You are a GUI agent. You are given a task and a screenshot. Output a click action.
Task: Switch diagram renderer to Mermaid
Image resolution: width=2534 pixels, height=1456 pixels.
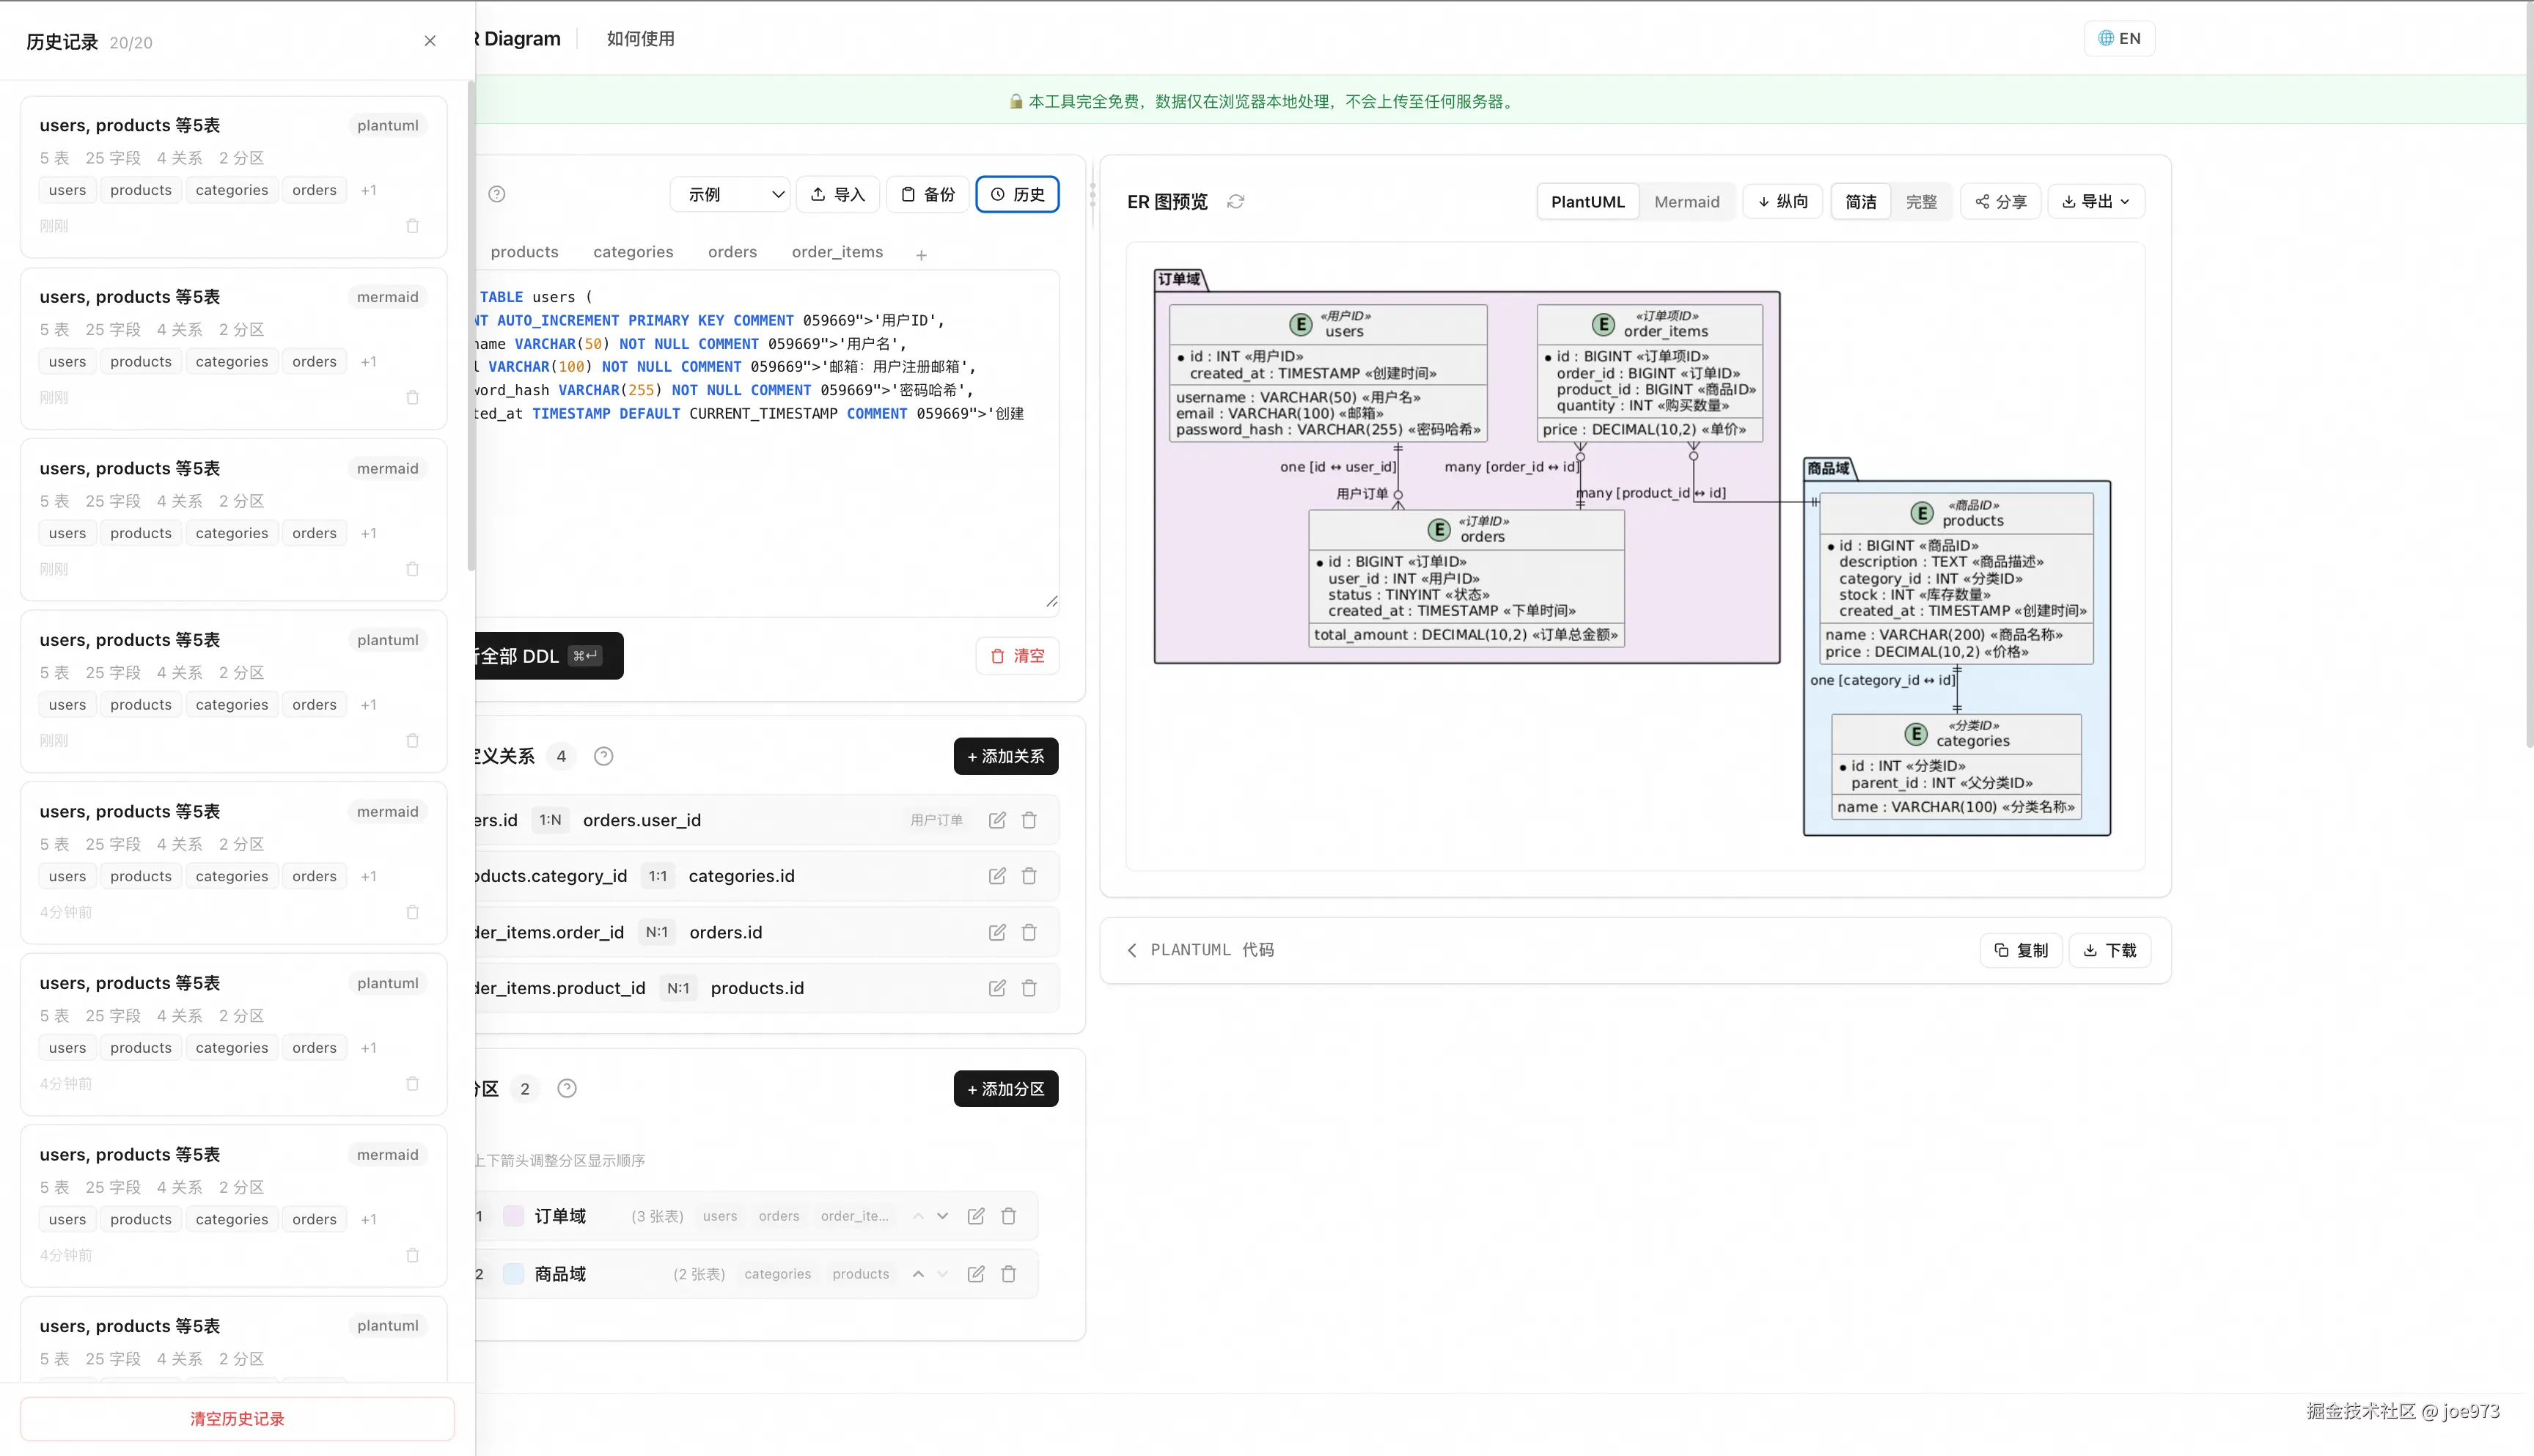click(1686, 202)
